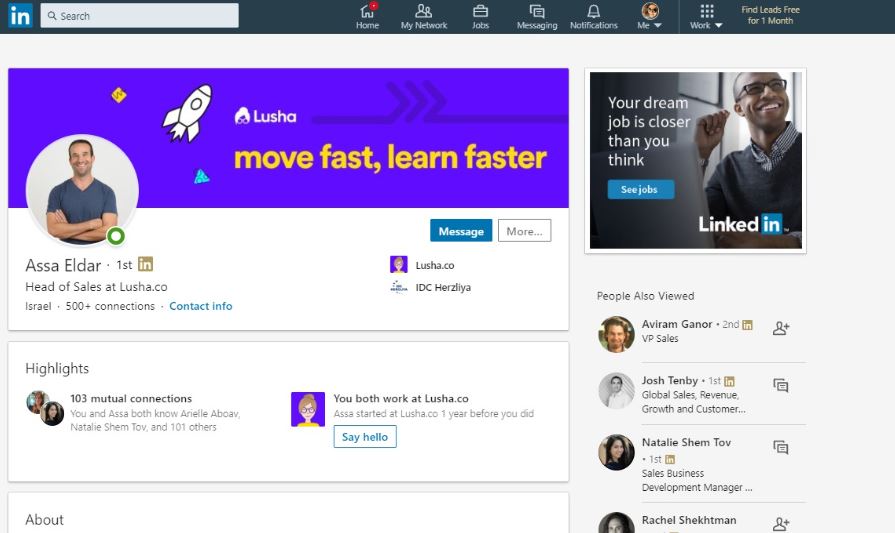Click the Lusha avatar in Highlights
The width and height of the screenshot is (895, 533).
308,409
